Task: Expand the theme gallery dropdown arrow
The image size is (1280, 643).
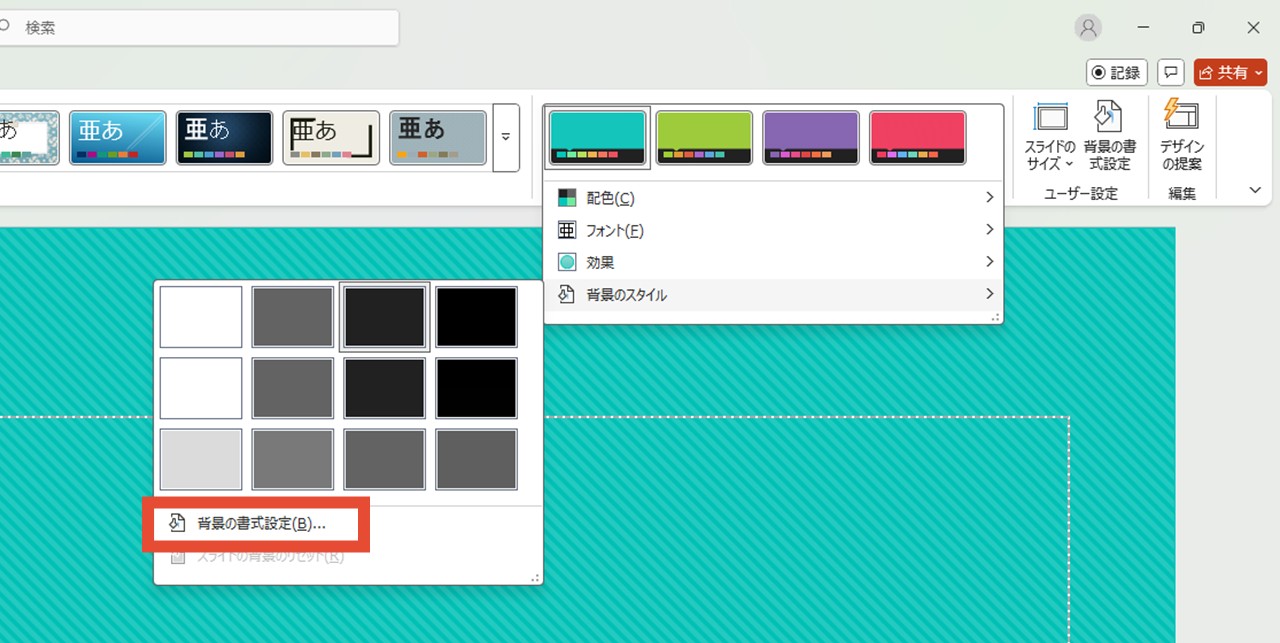Action: click(x=506, y=137)
